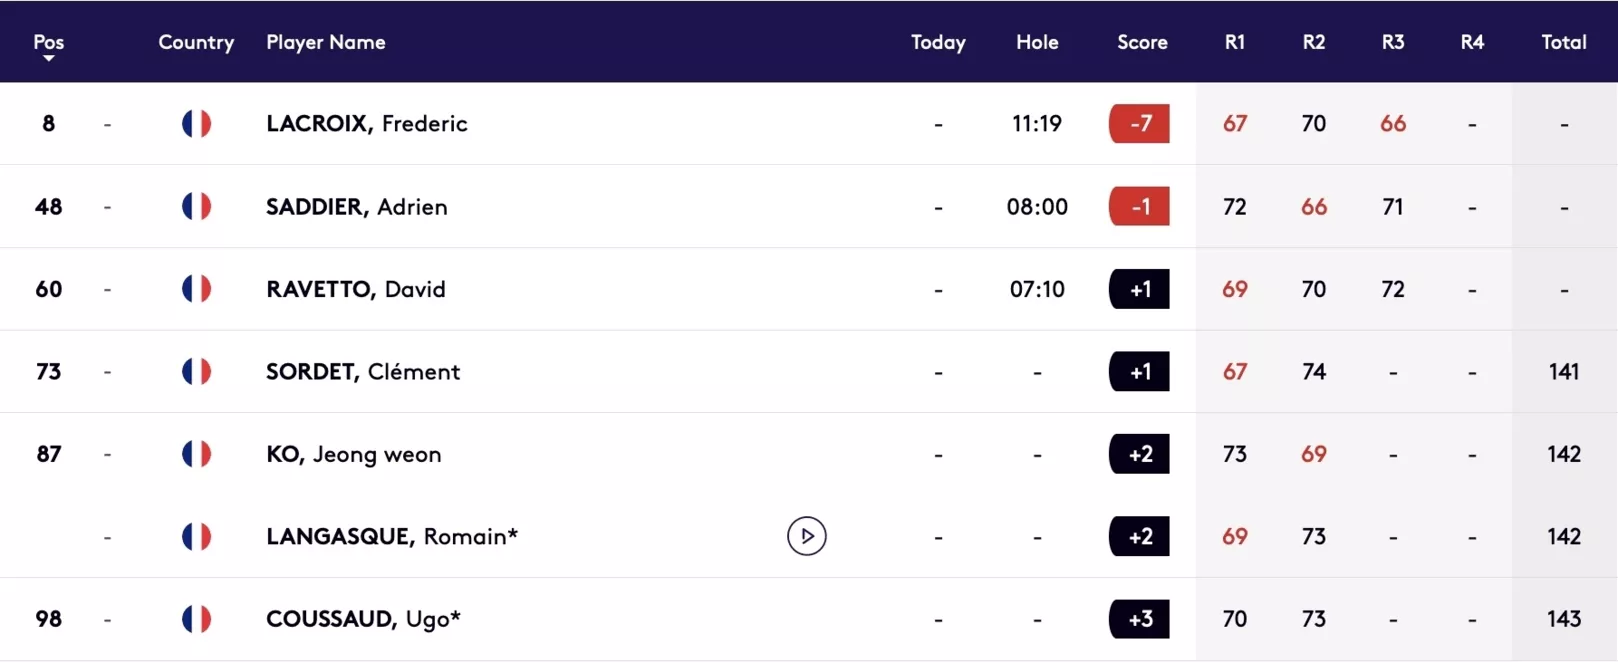Click the French flag beside Saddier
Viewport: 1618px width, 663px height.
pos(196,206)
